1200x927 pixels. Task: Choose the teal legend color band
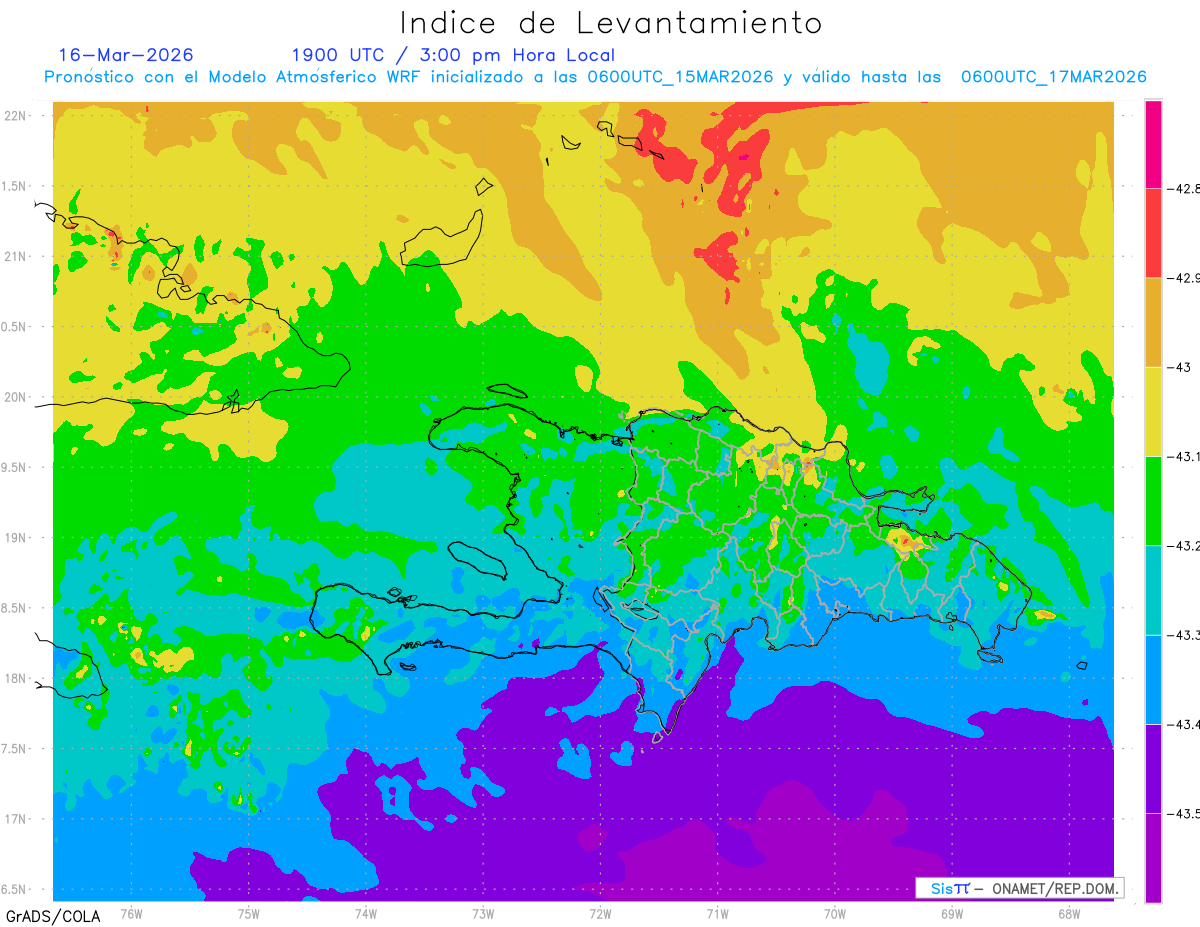(1153, 590)
